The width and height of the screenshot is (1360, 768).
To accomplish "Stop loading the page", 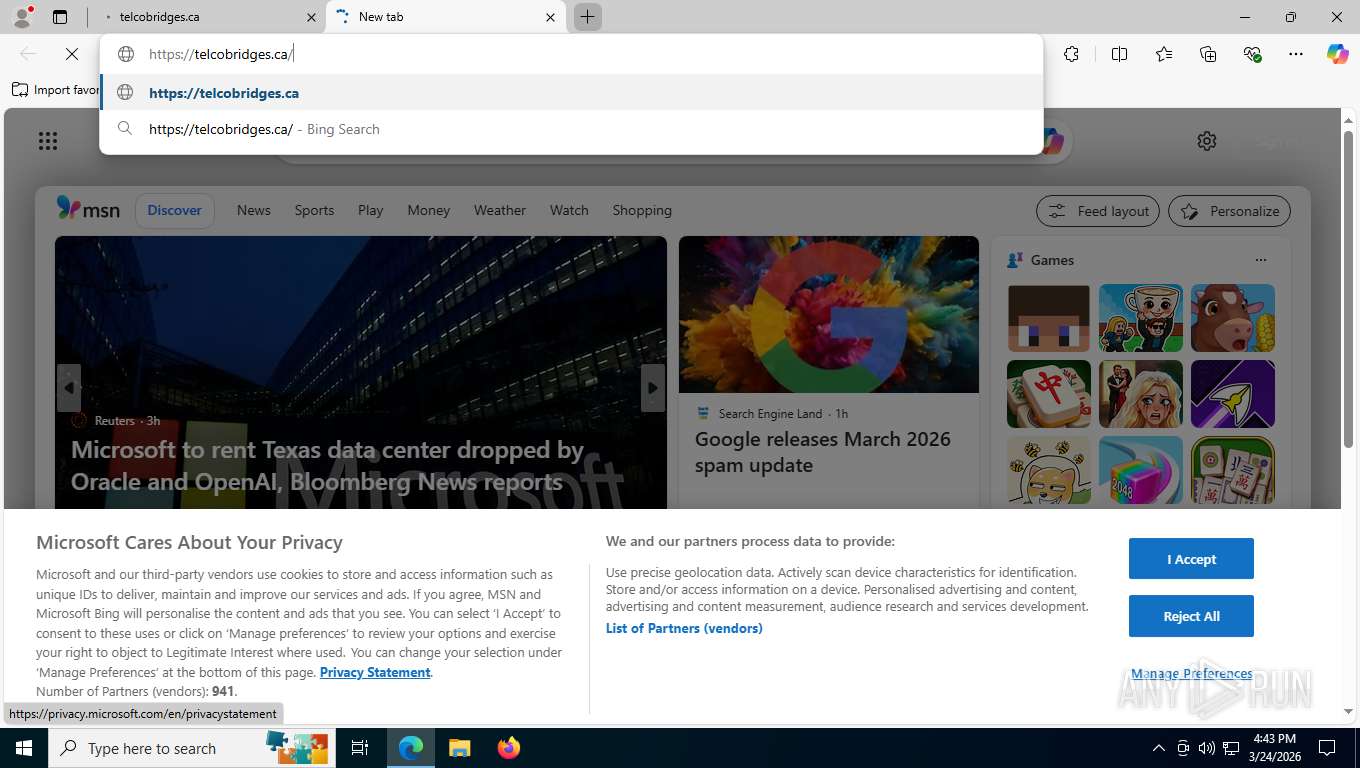I will (71, 54).
